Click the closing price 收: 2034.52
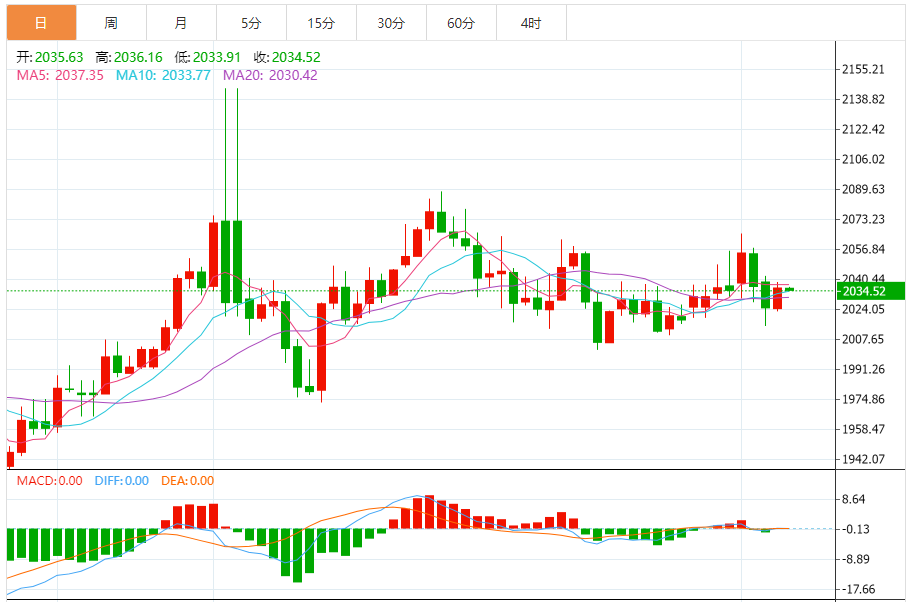 pyautogui.click(x=287, y=57)
